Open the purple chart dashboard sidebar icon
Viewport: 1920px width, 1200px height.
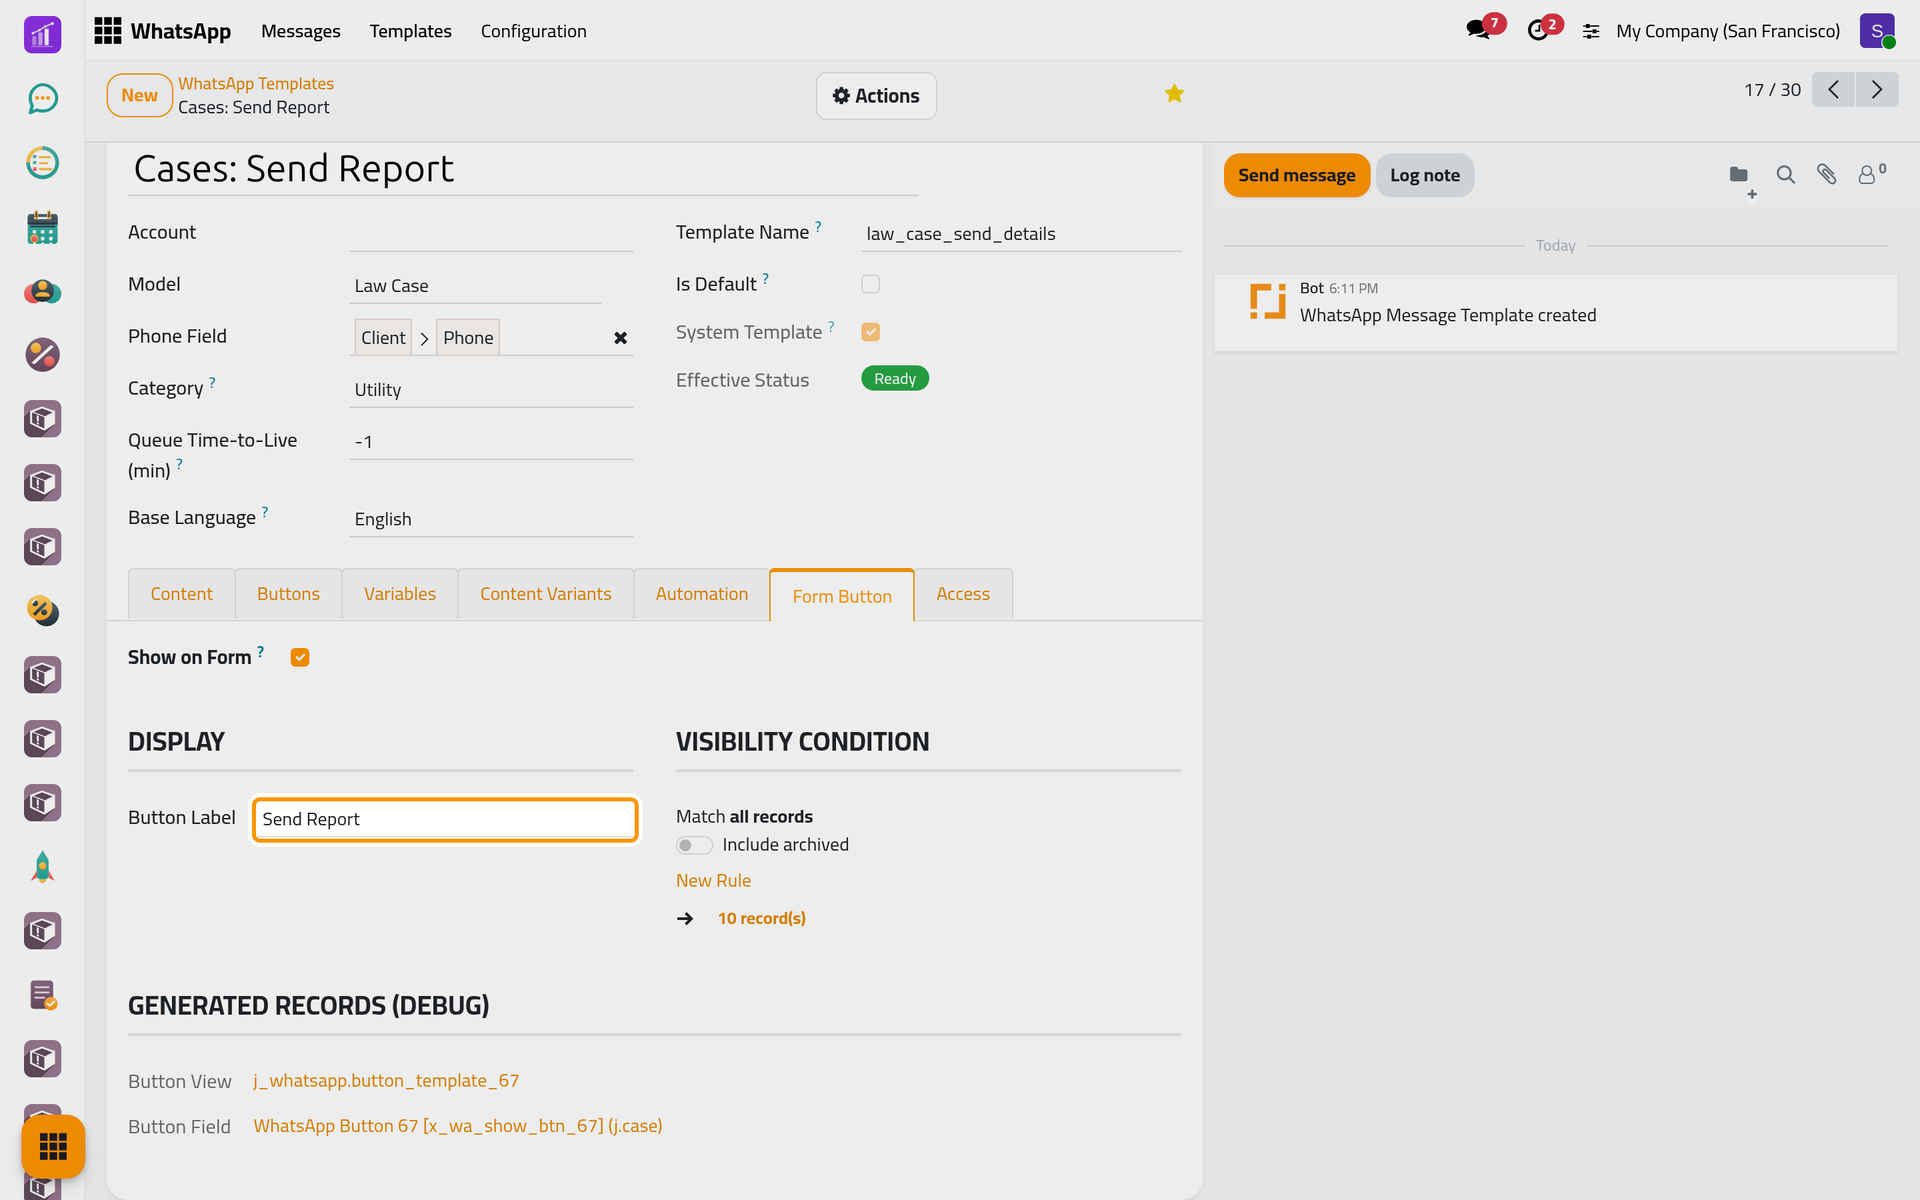[42, 35]
